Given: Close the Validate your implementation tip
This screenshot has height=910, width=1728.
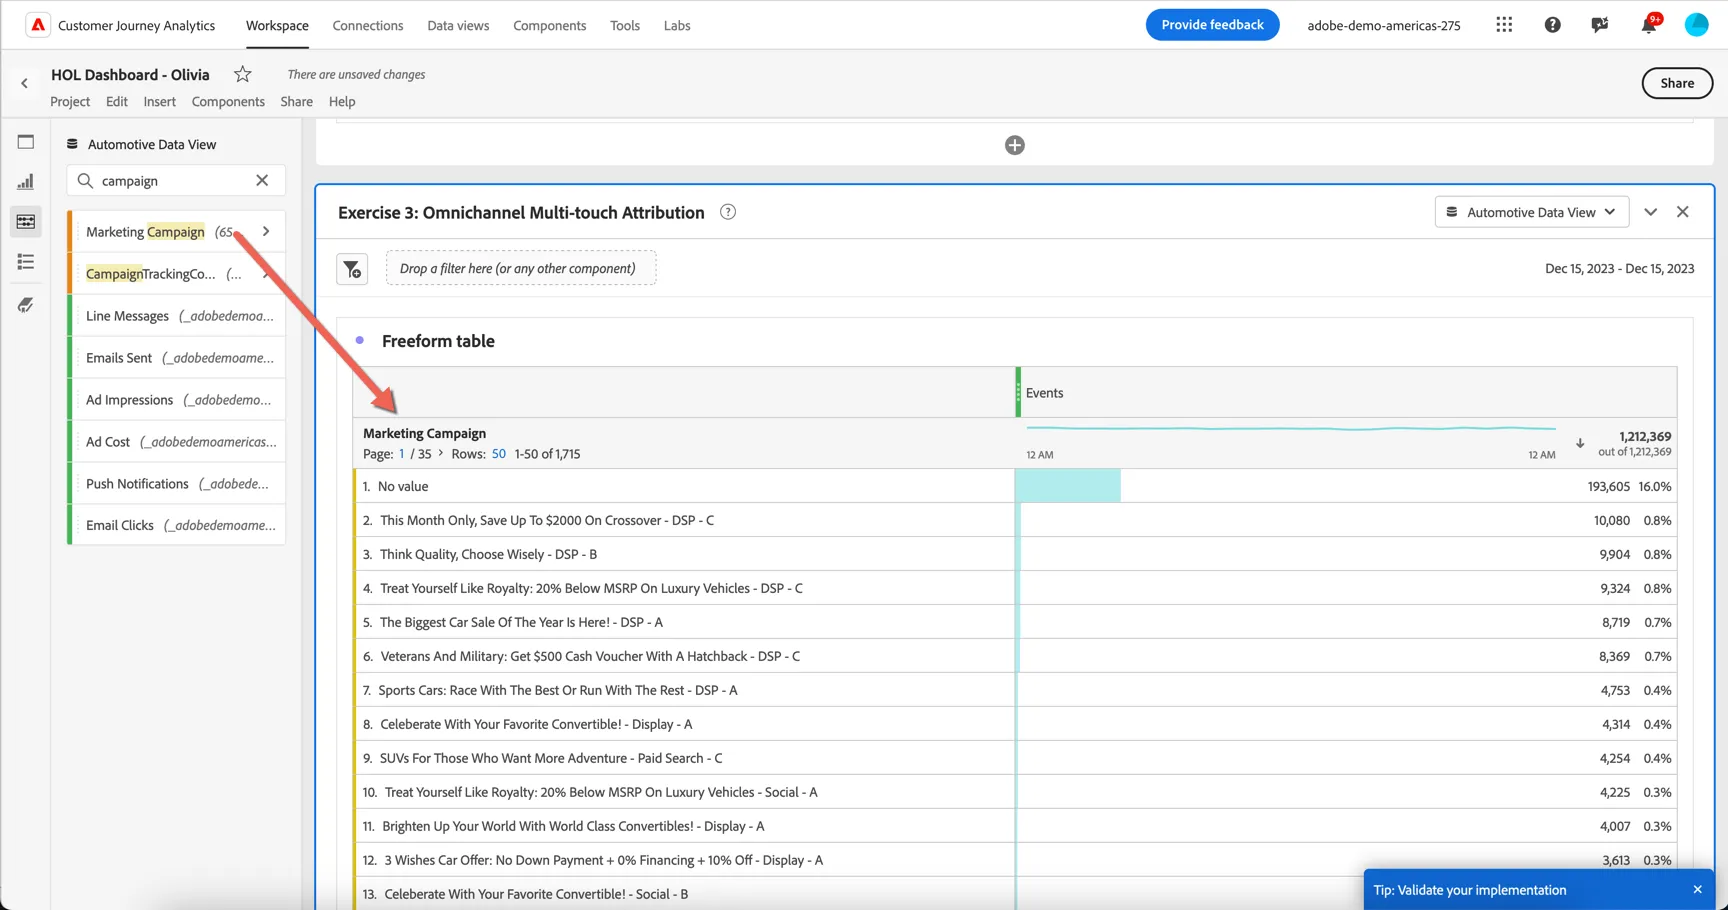Looking at the screenshot, I should (x=1697, y=890).
